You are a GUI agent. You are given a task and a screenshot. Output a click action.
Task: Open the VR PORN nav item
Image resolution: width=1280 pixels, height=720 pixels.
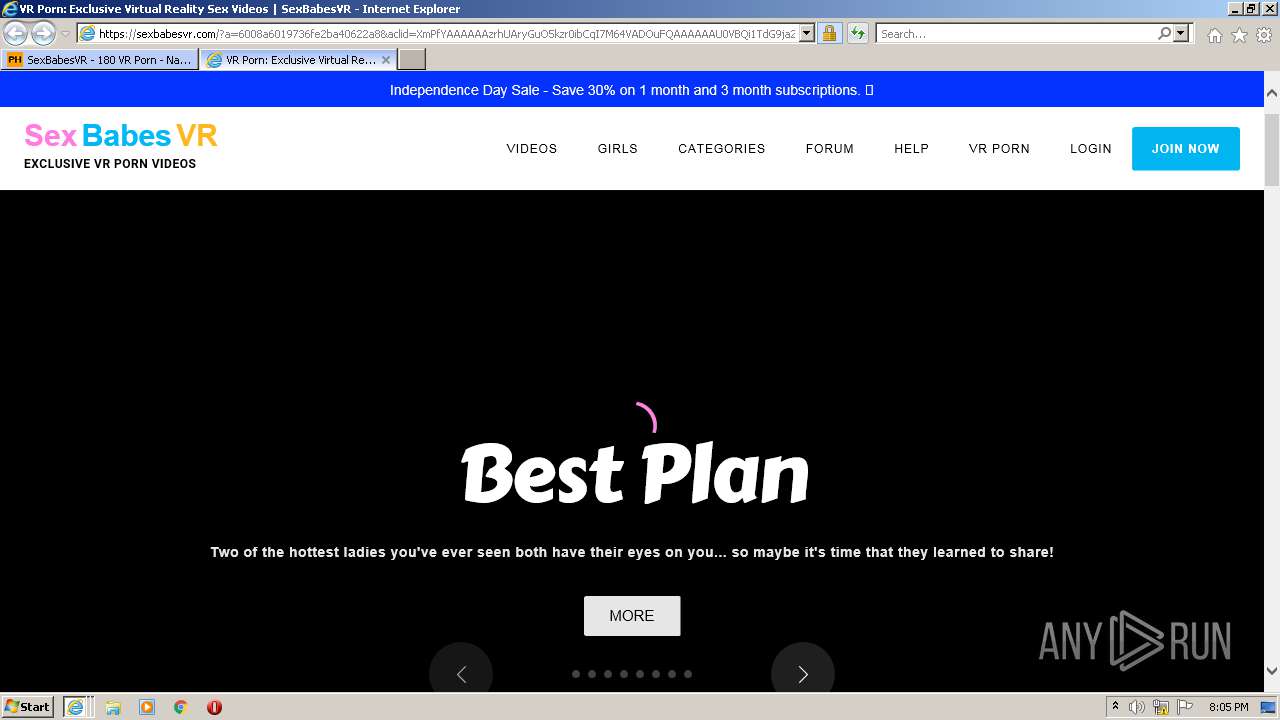[999, 148]
